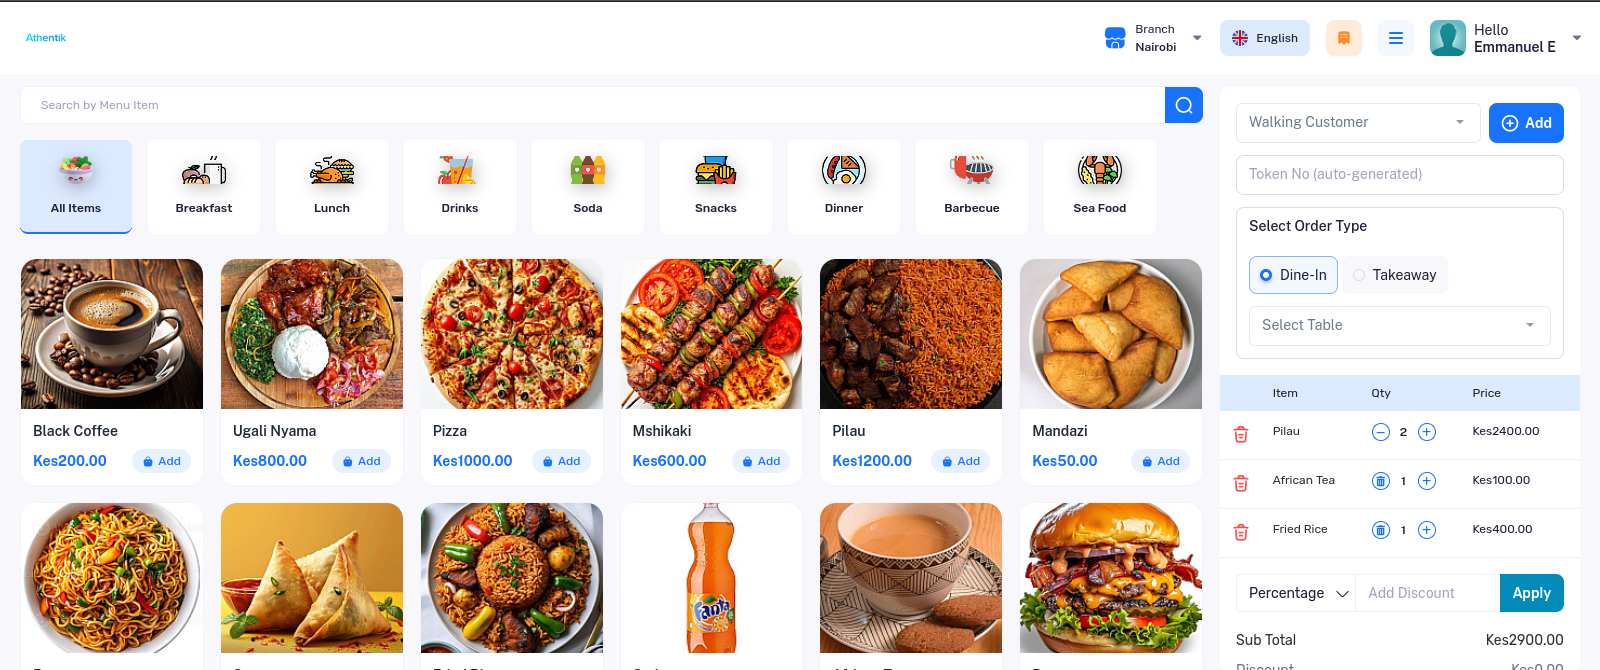Expand the Select Table dropdown
Viewport: 1600px width, 670px height.
[1398, 325]
